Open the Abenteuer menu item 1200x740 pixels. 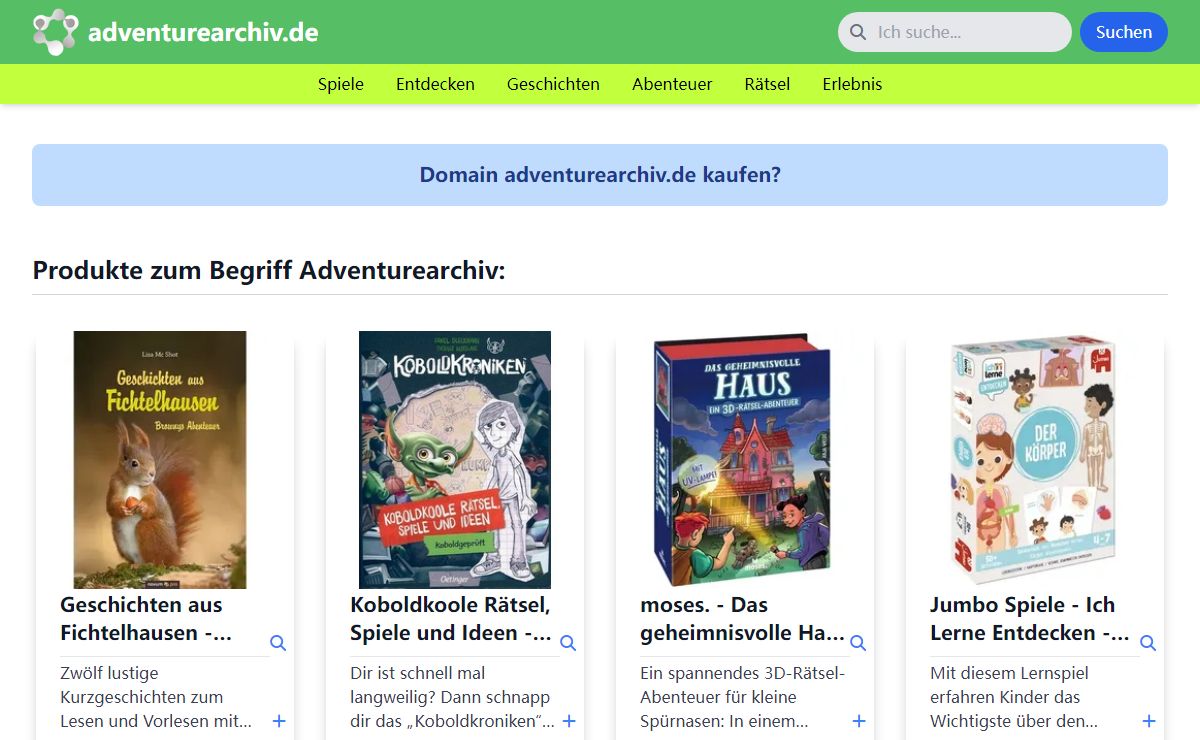(672, 84)
